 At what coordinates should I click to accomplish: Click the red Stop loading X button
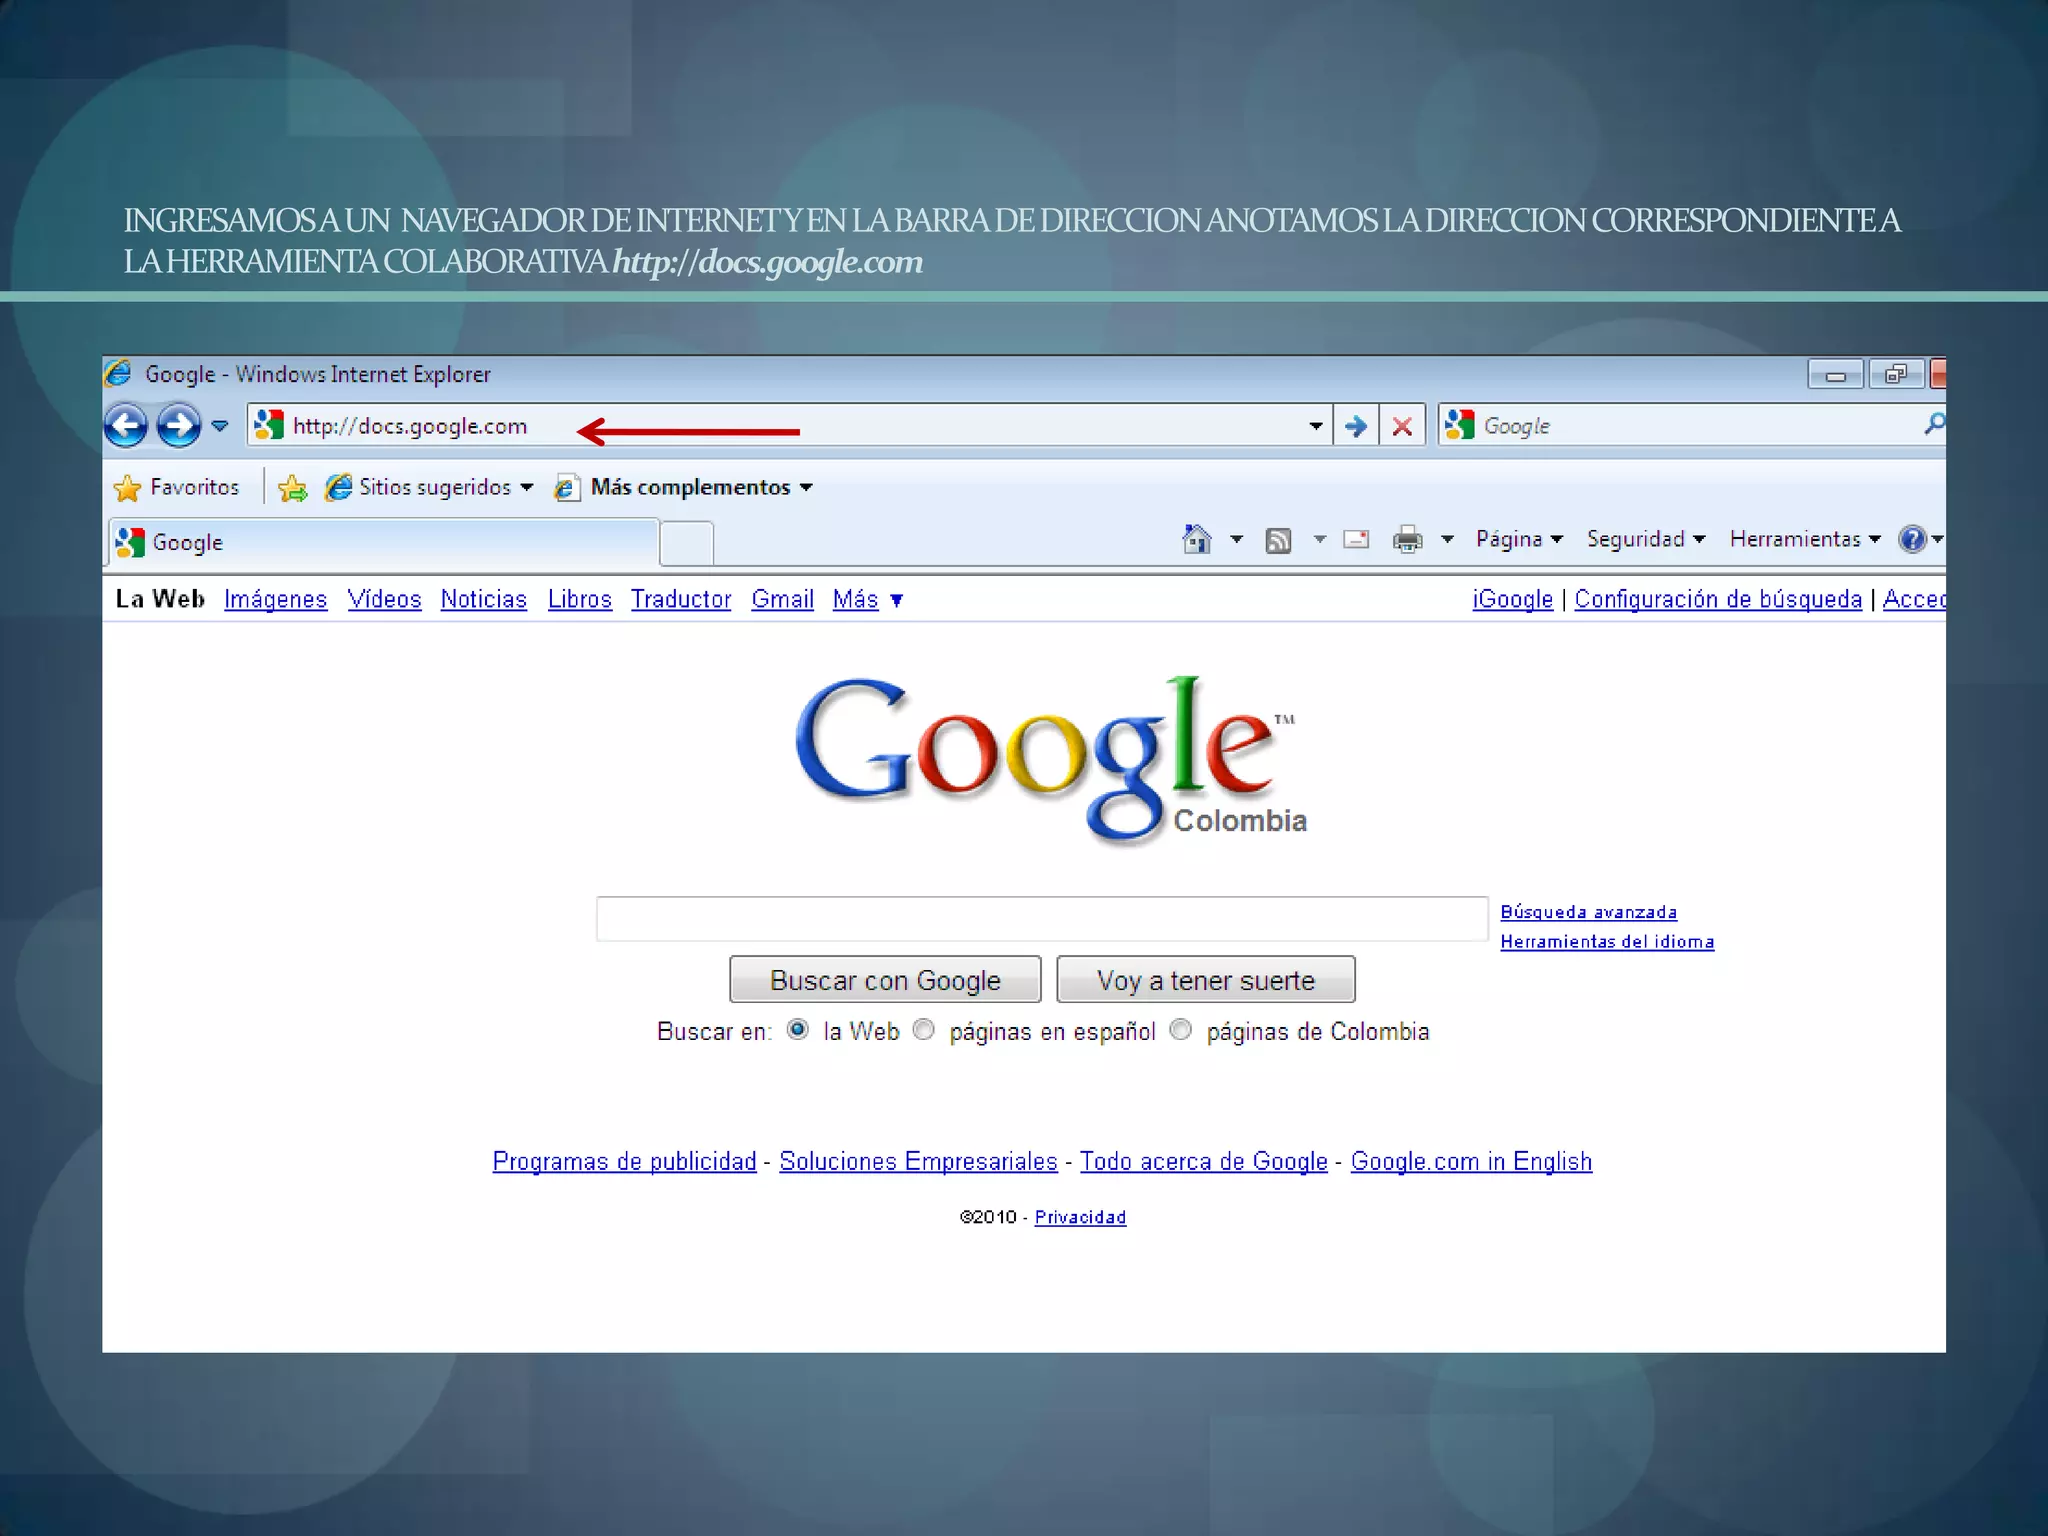coord(1402,426)
